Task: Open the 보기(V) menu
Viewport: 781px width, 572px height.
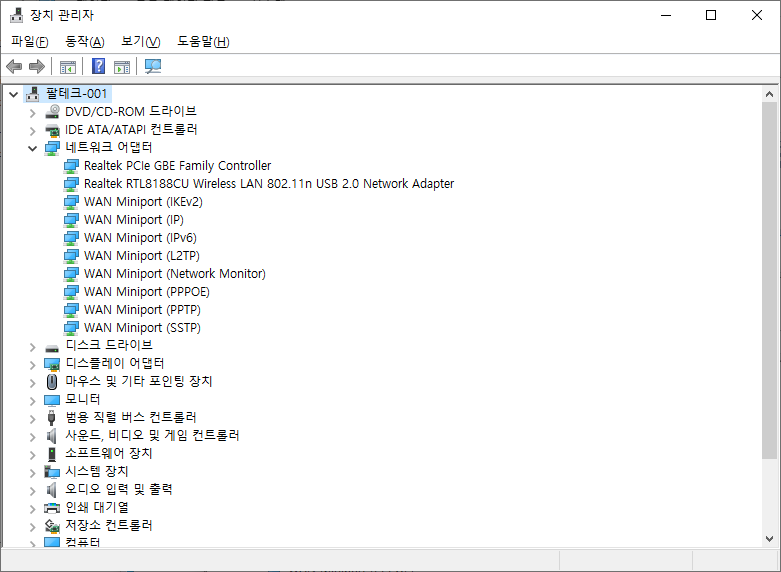Action: click(x=141, y=42)
